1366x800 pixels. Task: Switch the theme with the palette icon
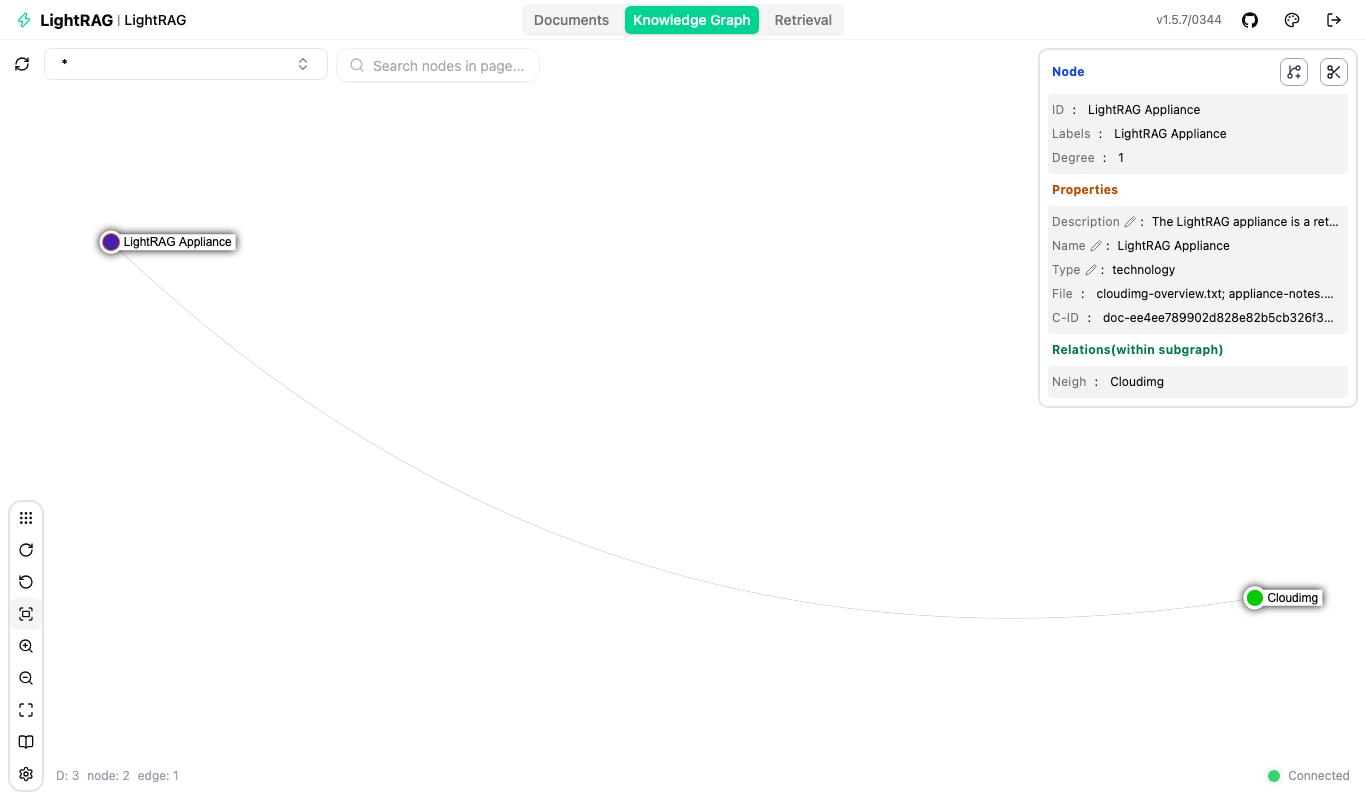coord(1292,20)
